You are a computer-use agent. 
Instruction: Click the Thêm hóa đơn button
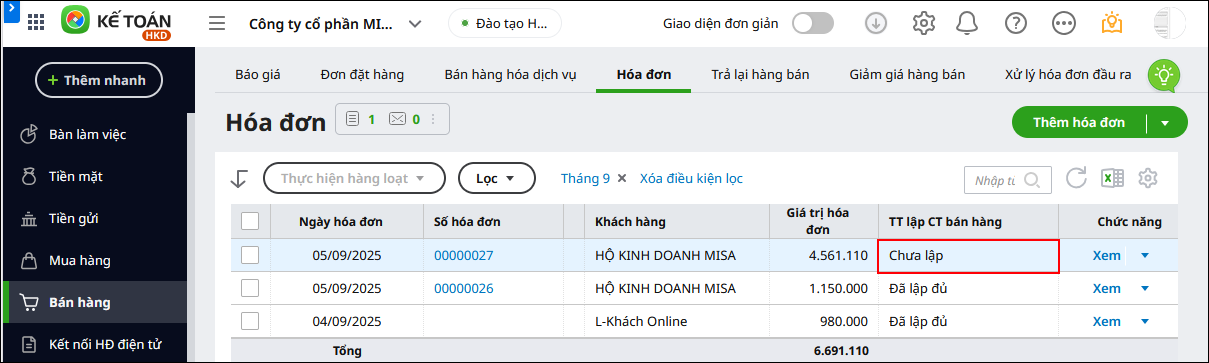pos(1079,123)
